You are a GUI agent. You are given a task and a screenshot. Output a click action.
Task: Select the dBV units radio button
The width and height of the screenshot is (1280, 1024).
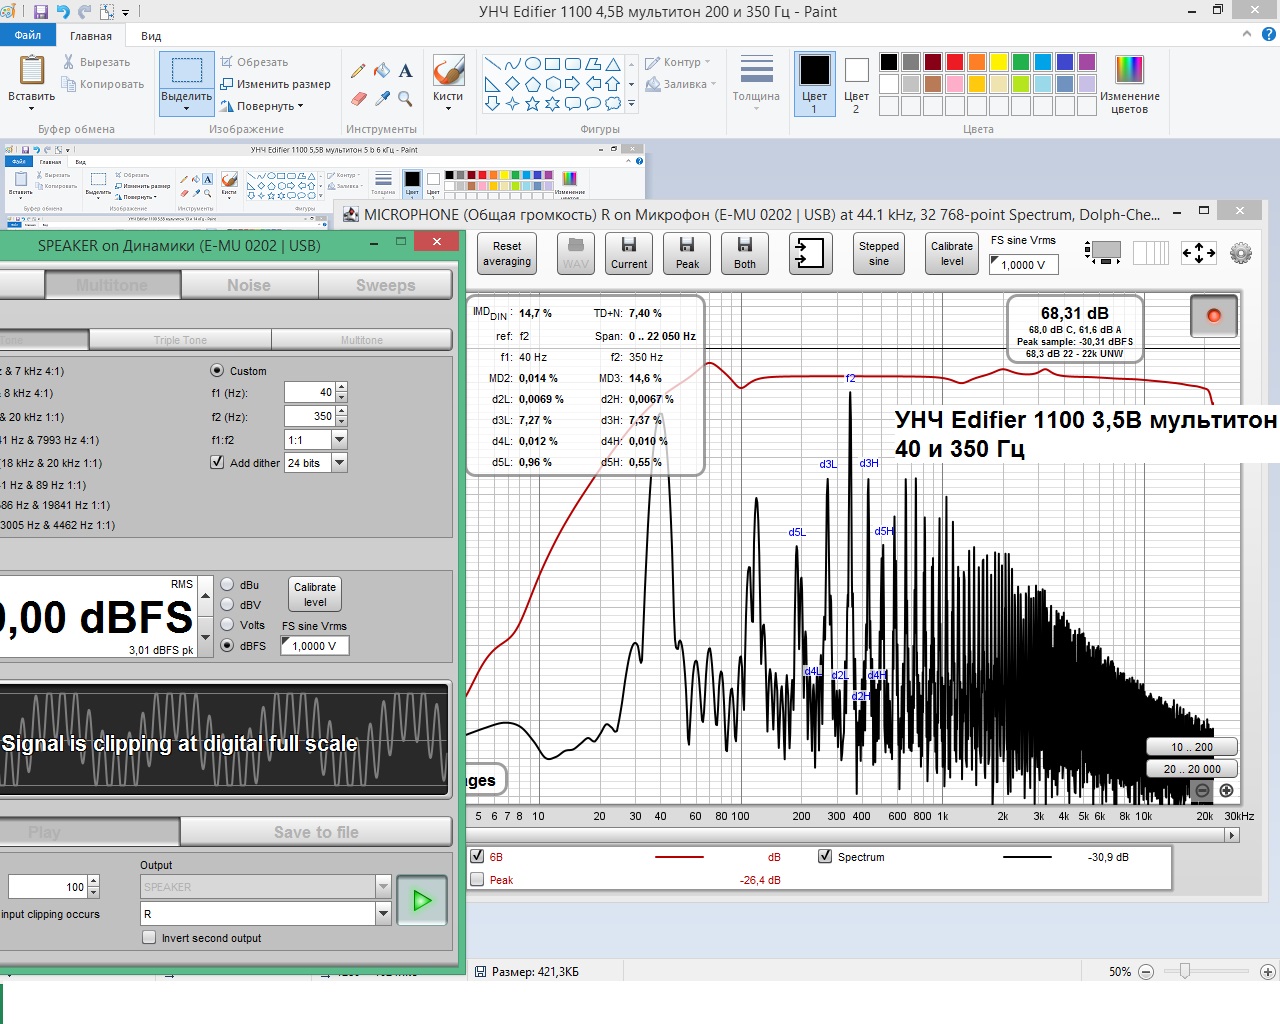click(x=227, y=605)
